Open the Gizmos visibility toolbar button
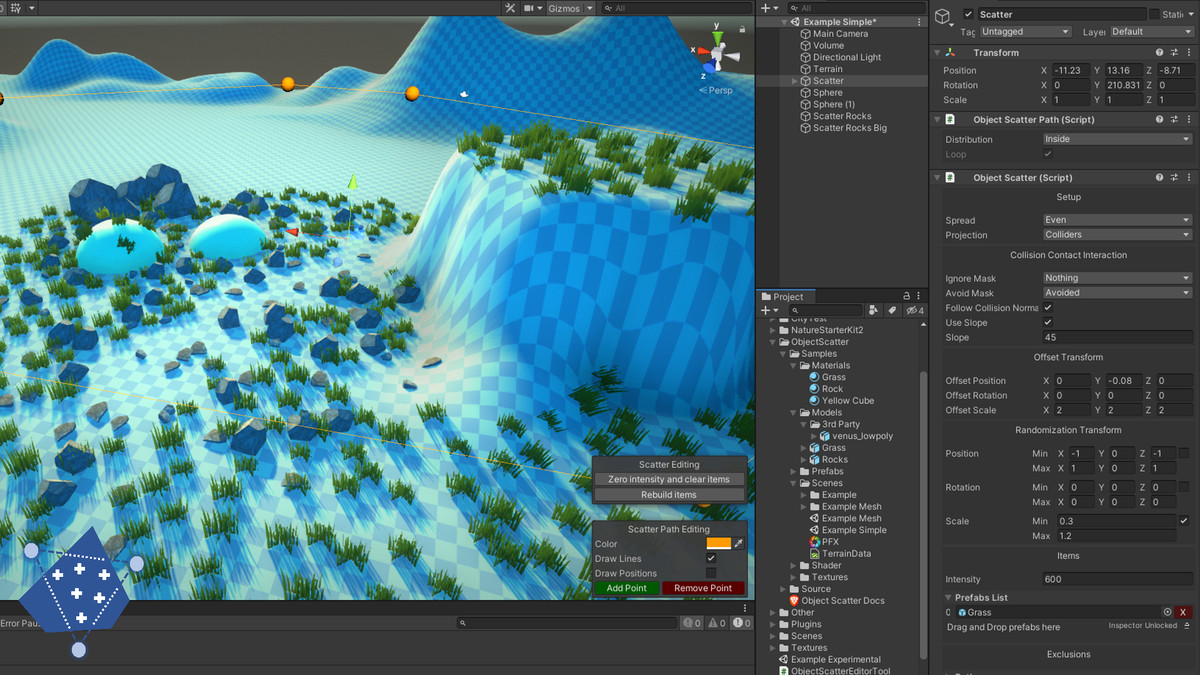This screenshot has height=675, width=1200. tap(563, 8)
